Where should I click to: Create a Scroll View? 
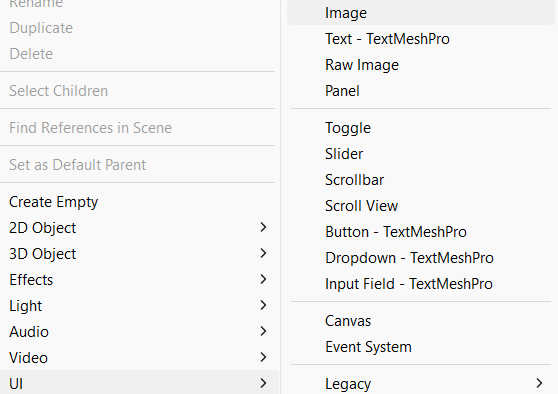click(421, 206)
